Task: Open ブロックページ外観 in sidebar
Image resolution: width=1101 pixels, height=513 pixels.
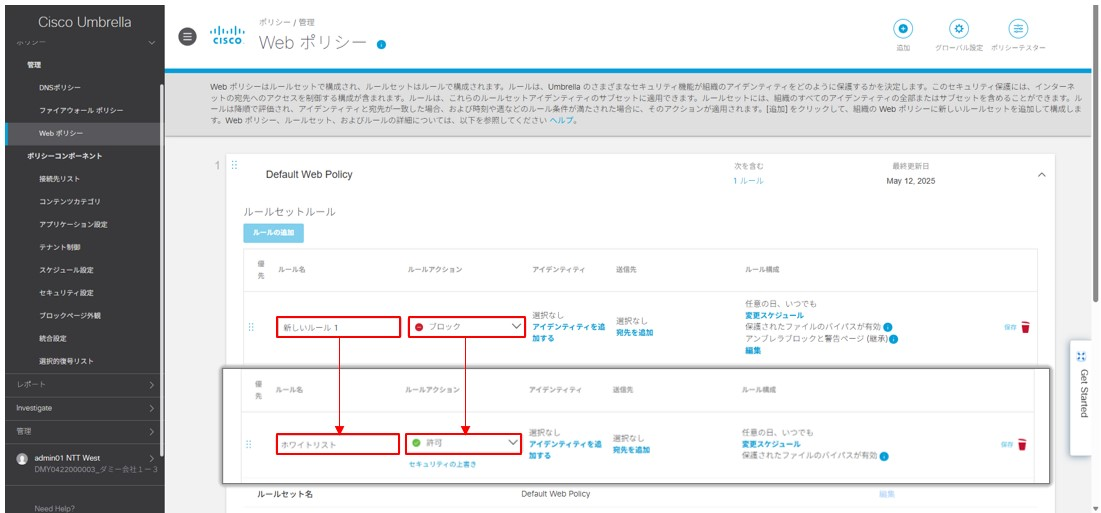Action: coord(70,316)
